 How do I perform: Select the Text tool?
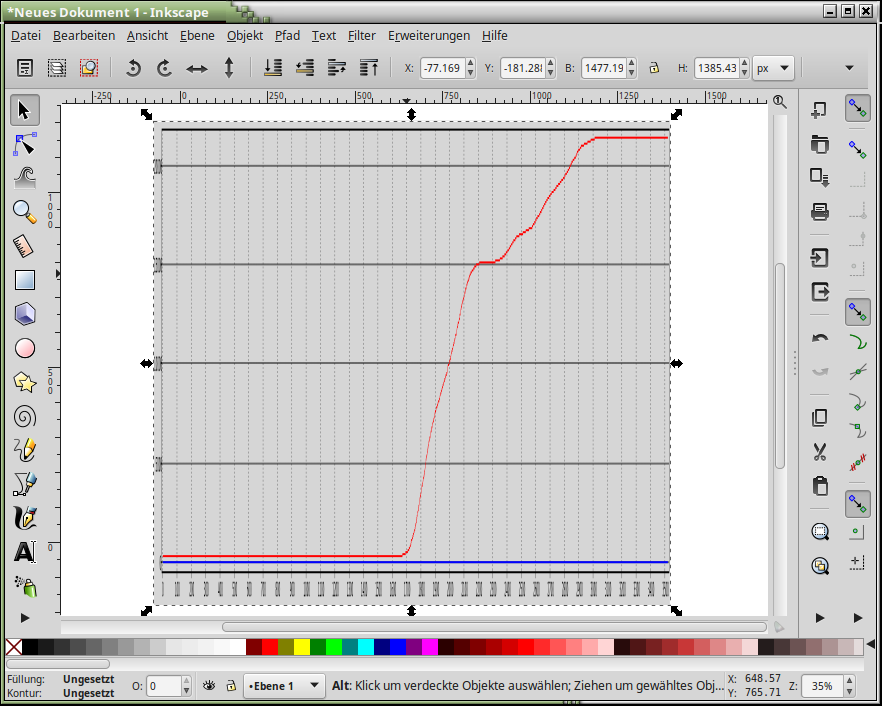(x=25, y=552)
